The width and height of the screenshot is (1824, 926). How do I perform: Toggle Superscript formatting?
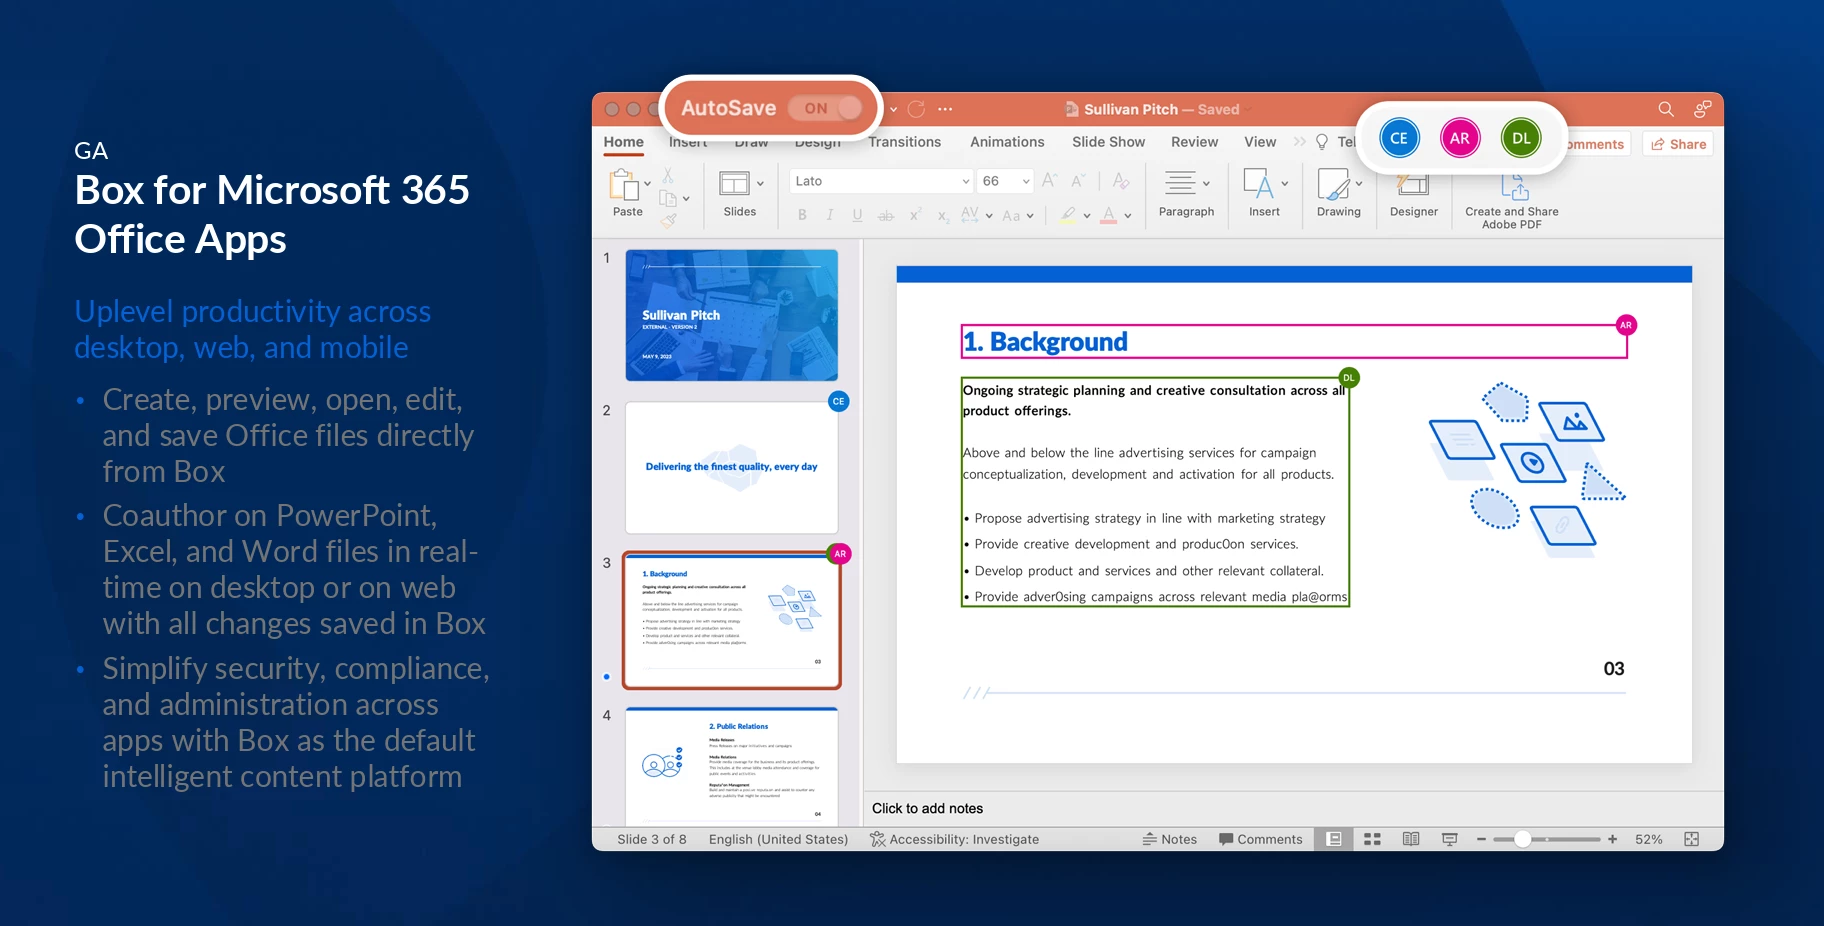click(x=914, y=215)
